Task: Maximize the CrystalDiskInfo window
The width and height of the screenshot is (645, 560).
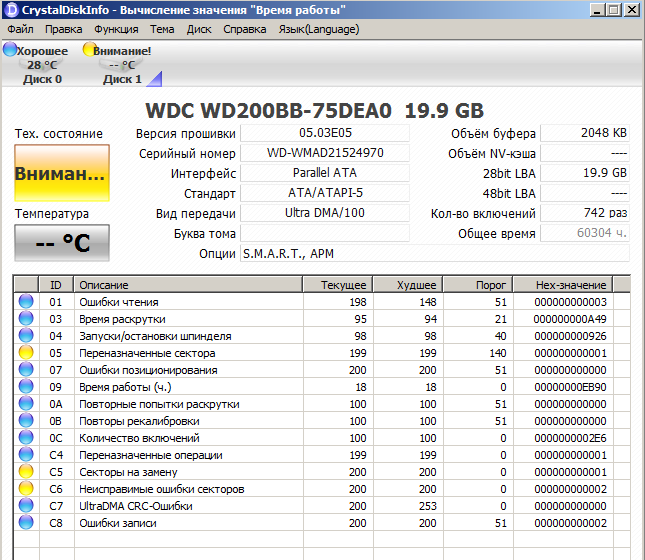Action: [614, 9]
